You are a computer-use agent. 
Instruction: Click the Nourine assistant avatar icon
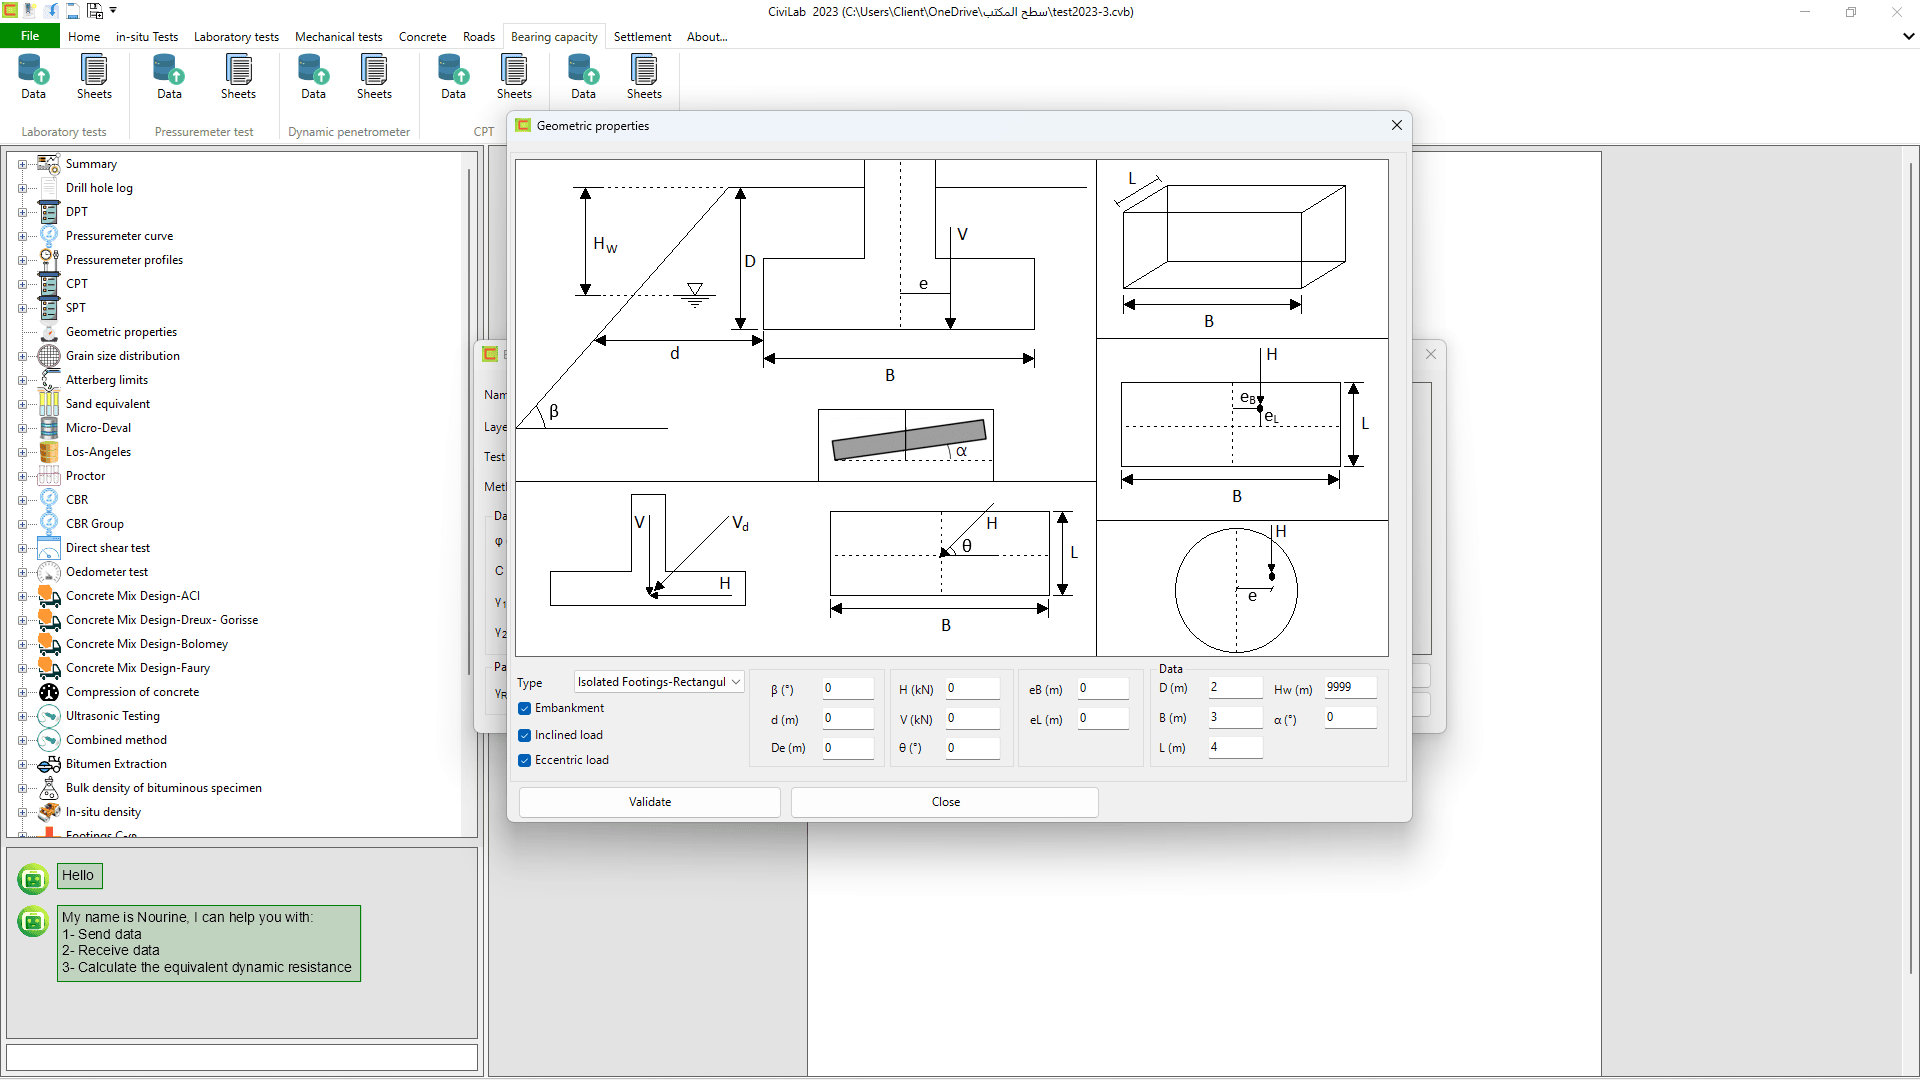click(x=33, y=921)
